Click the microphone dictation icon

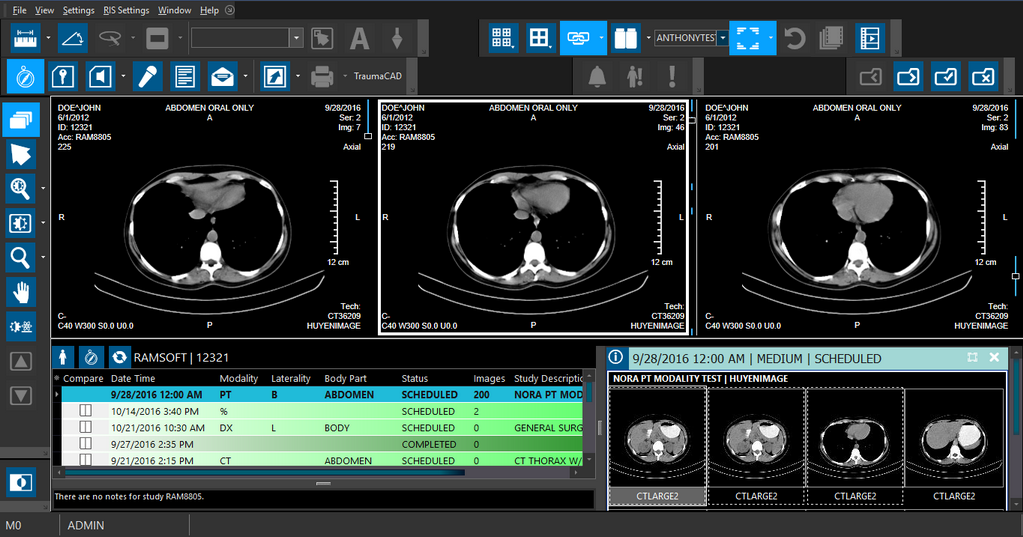[149, 76]
